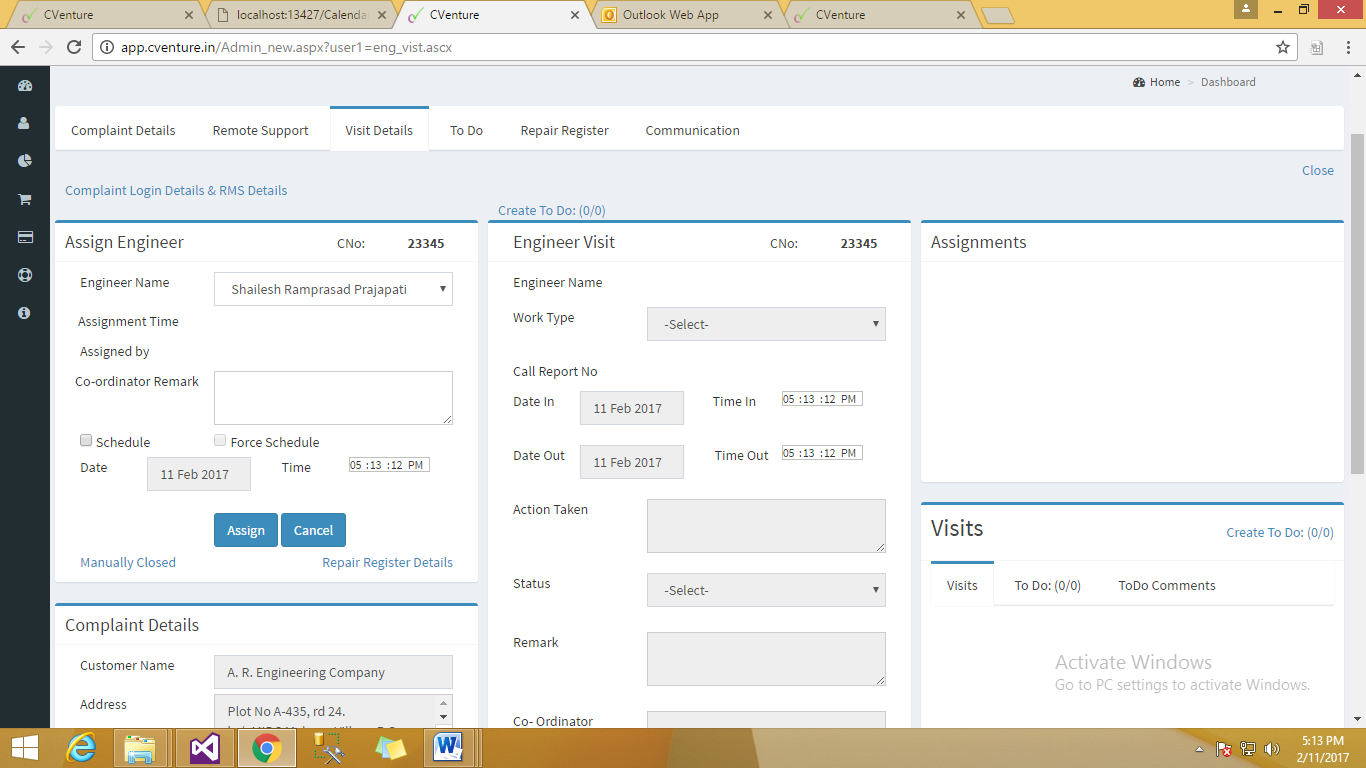
Task: Open the Work Type dropdown
Action: pos(766,324)
